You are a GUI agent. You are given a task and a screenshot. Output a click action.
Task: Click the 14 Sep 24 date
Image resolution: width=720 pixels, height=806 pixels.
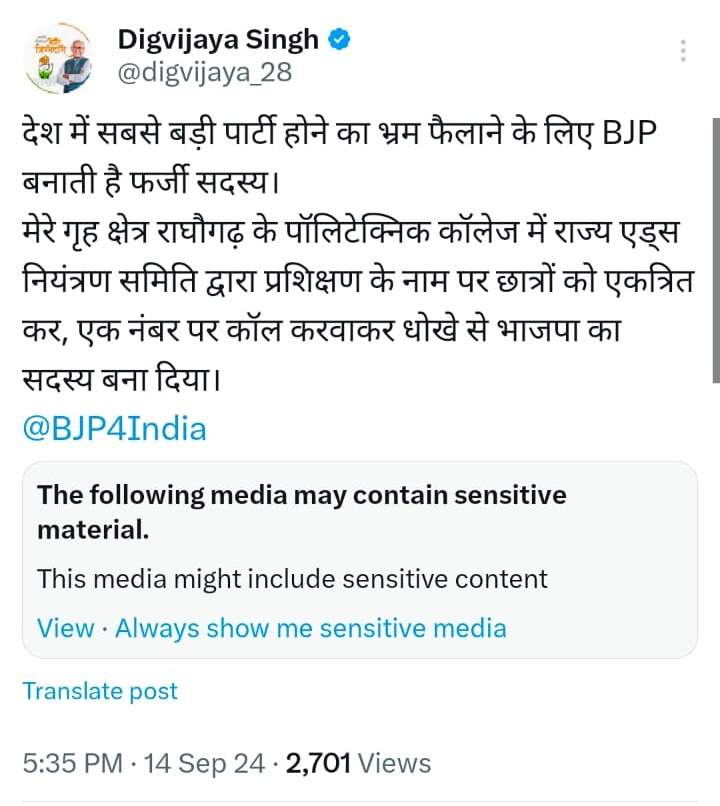(x=202, y=764)
